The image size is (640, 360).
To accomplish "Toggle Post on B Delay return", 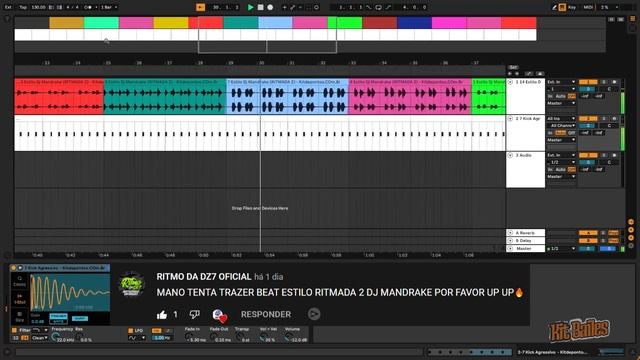I will pos(613,240).
